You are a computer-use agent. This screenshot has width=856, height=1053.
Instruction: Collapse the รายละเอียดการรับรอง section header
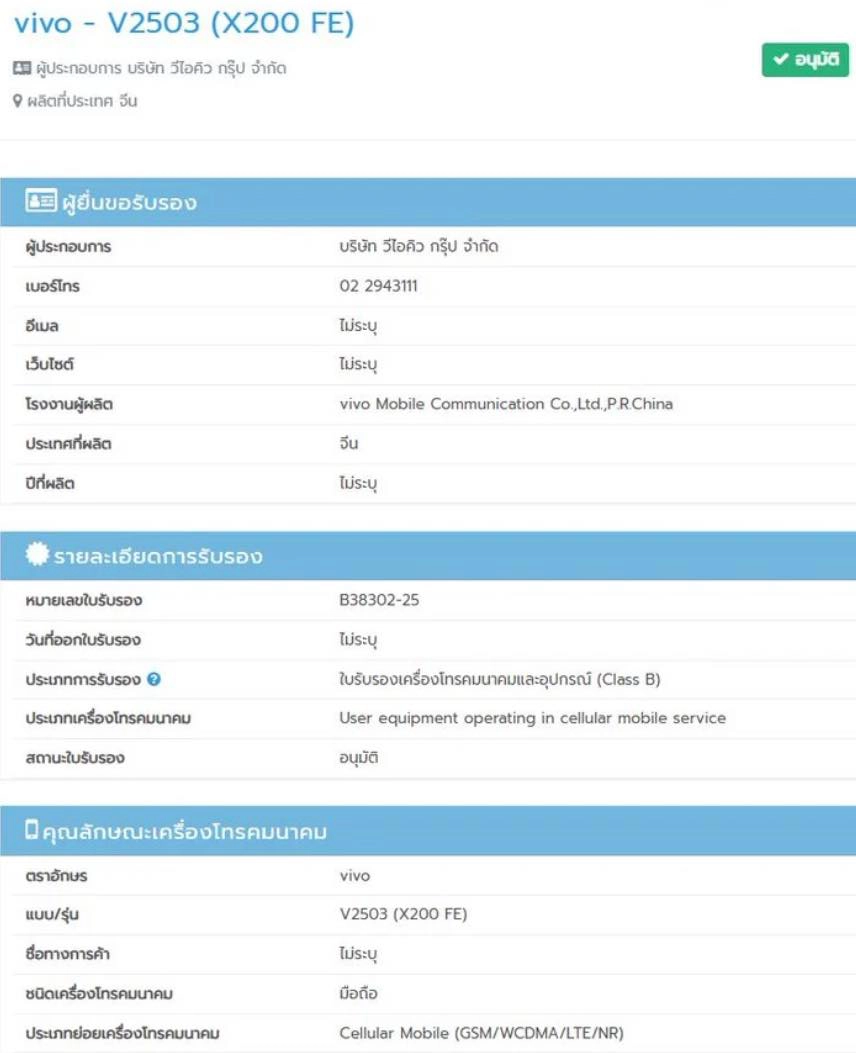click(x=428, y=556)
